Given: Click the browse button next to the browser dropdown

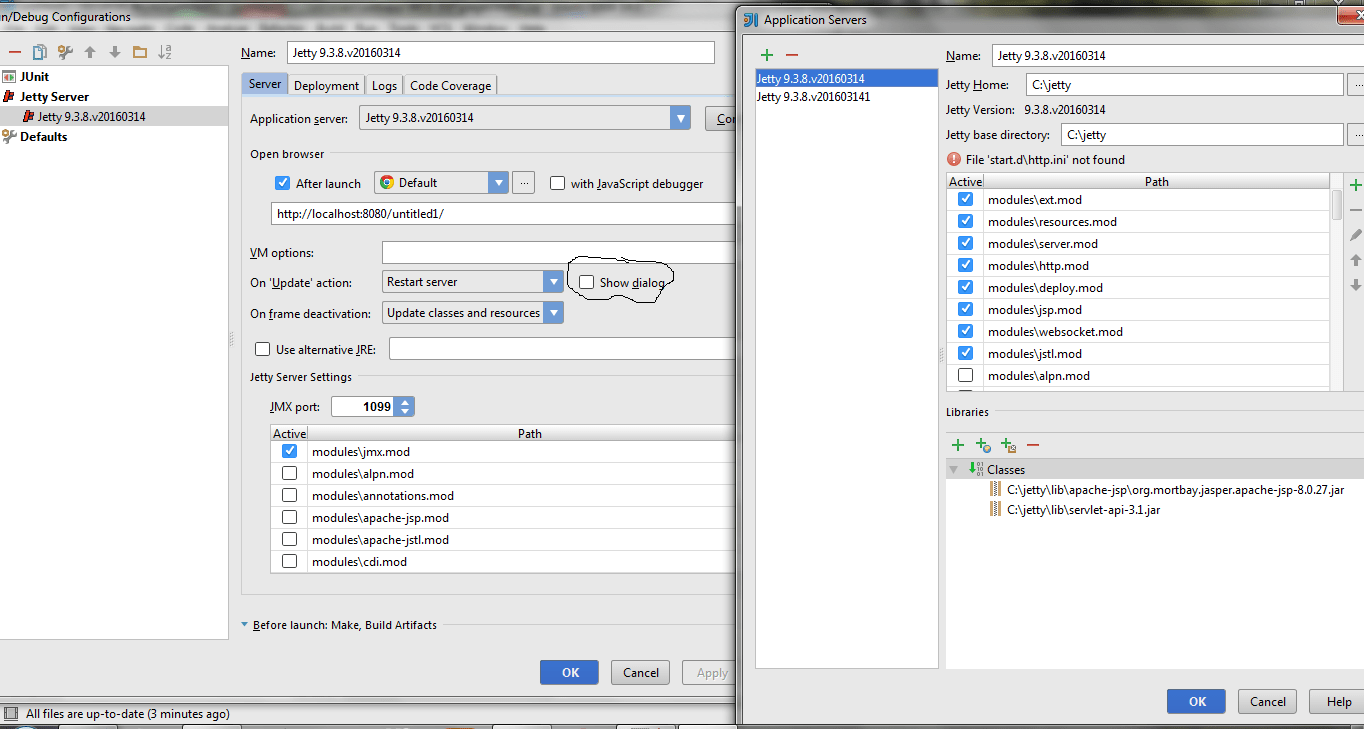Looking at the screenshot, I should tap(524, 183).
